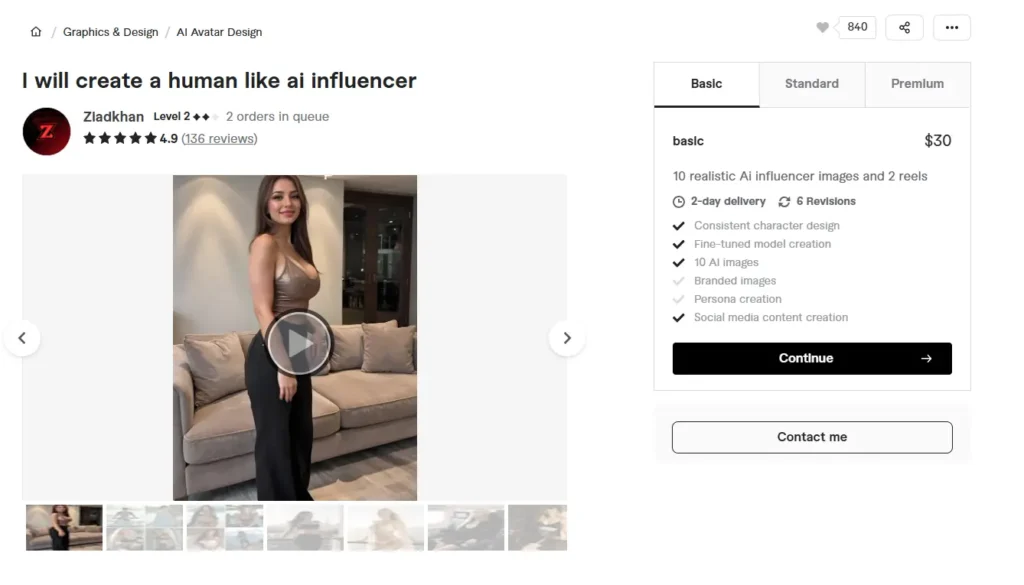Viewport: 1024px width, 585px height.
Task: Click the 840 favorites count
Action: point(857,27)
